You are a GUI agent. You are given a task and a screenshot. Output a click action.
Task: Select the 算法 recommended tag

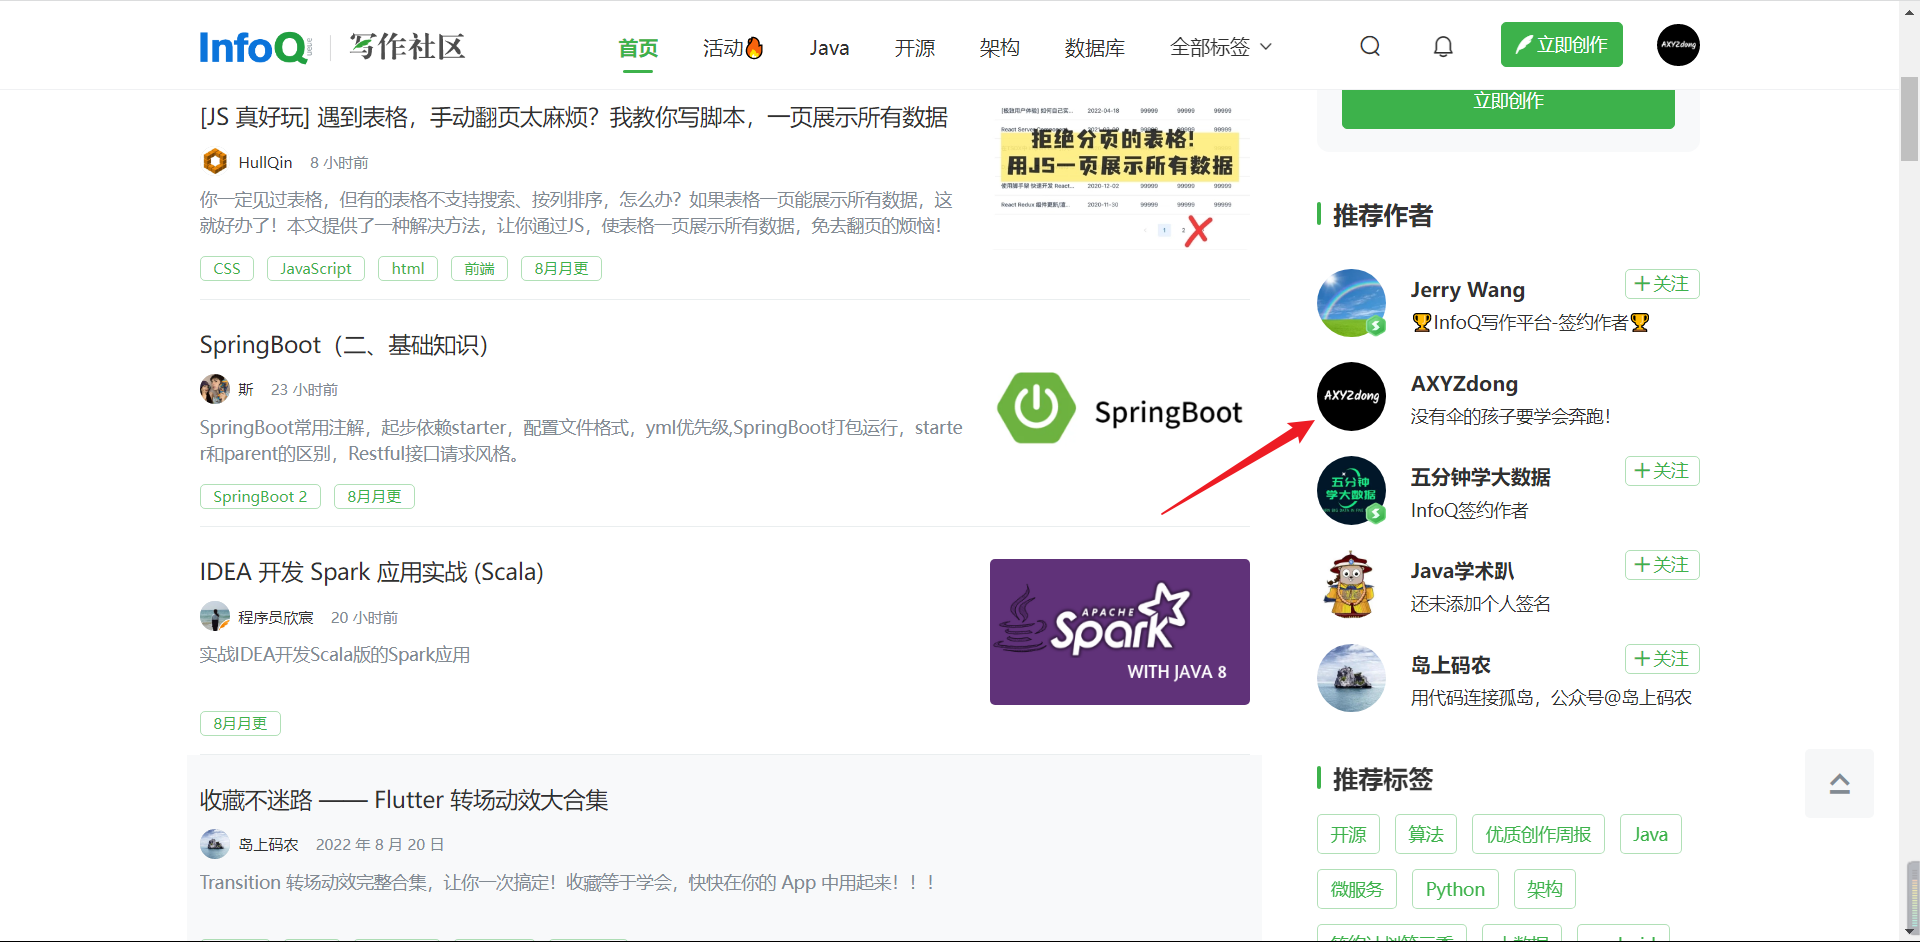coord(1426,834)
